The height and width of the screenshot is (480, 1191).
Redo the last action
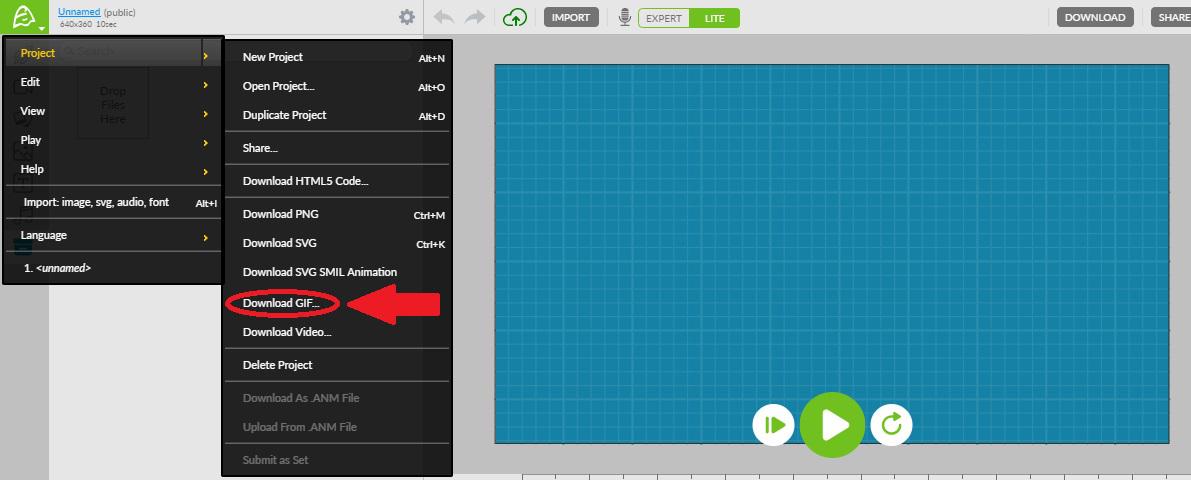475,17
